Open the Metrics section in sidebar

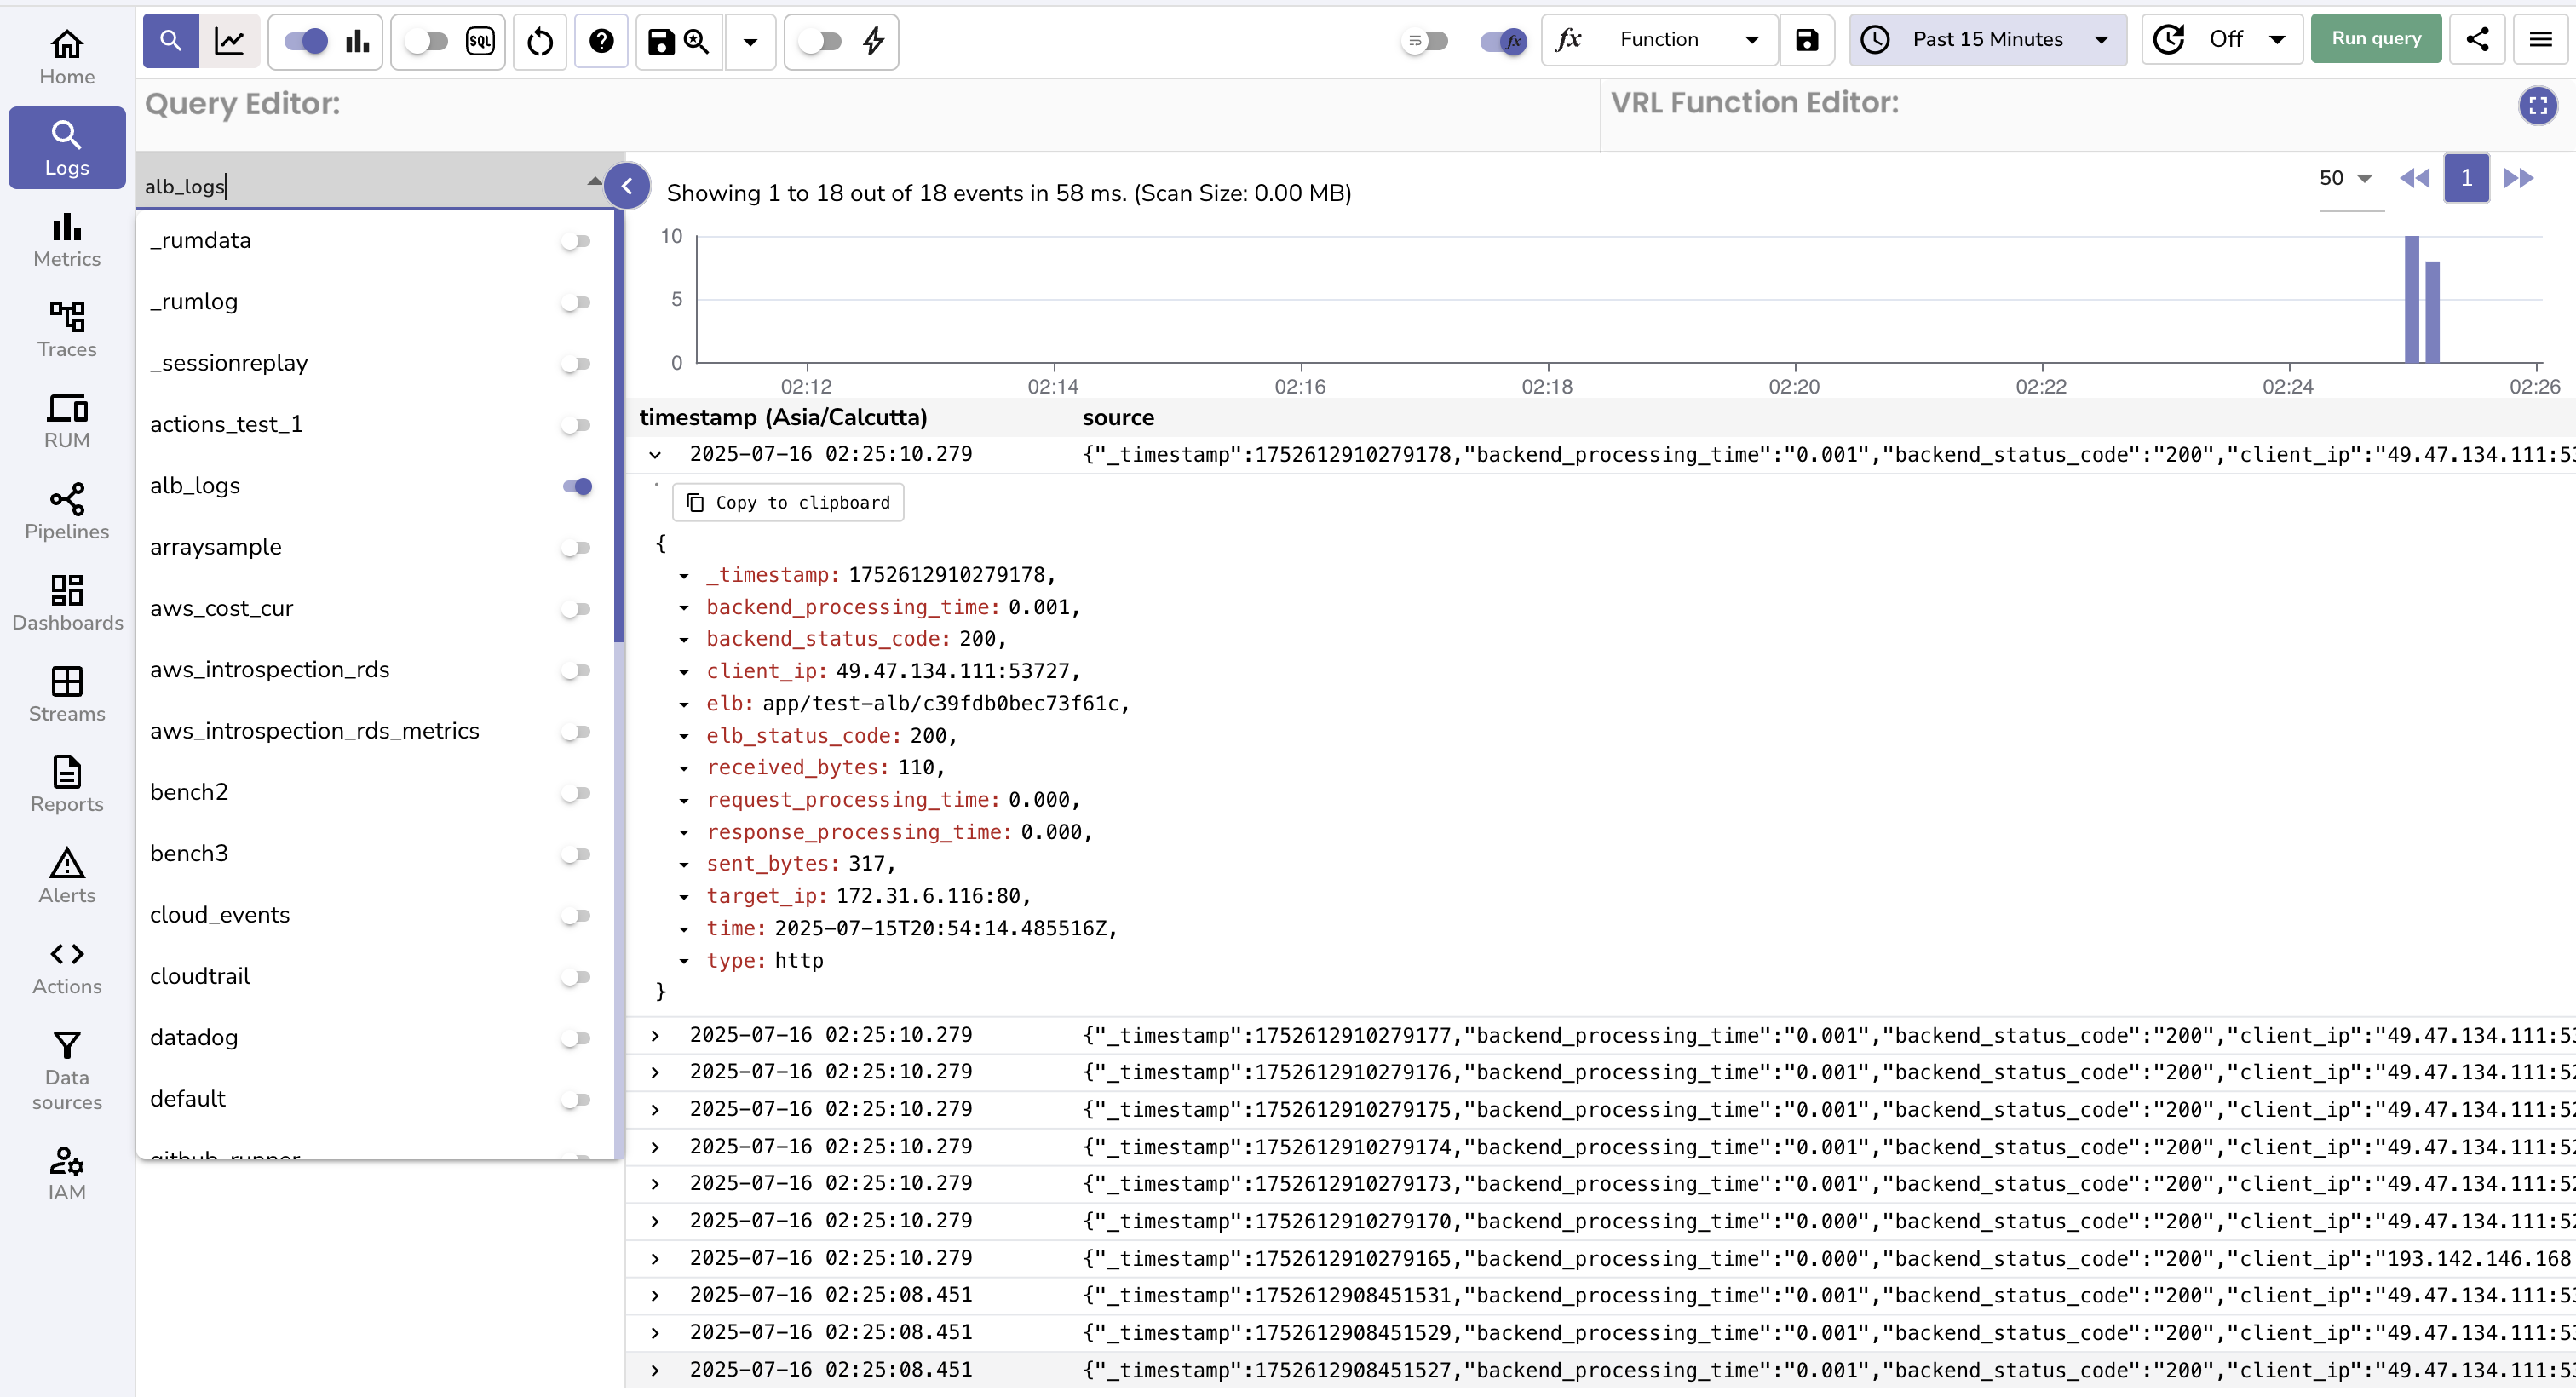tap(66, 240)
